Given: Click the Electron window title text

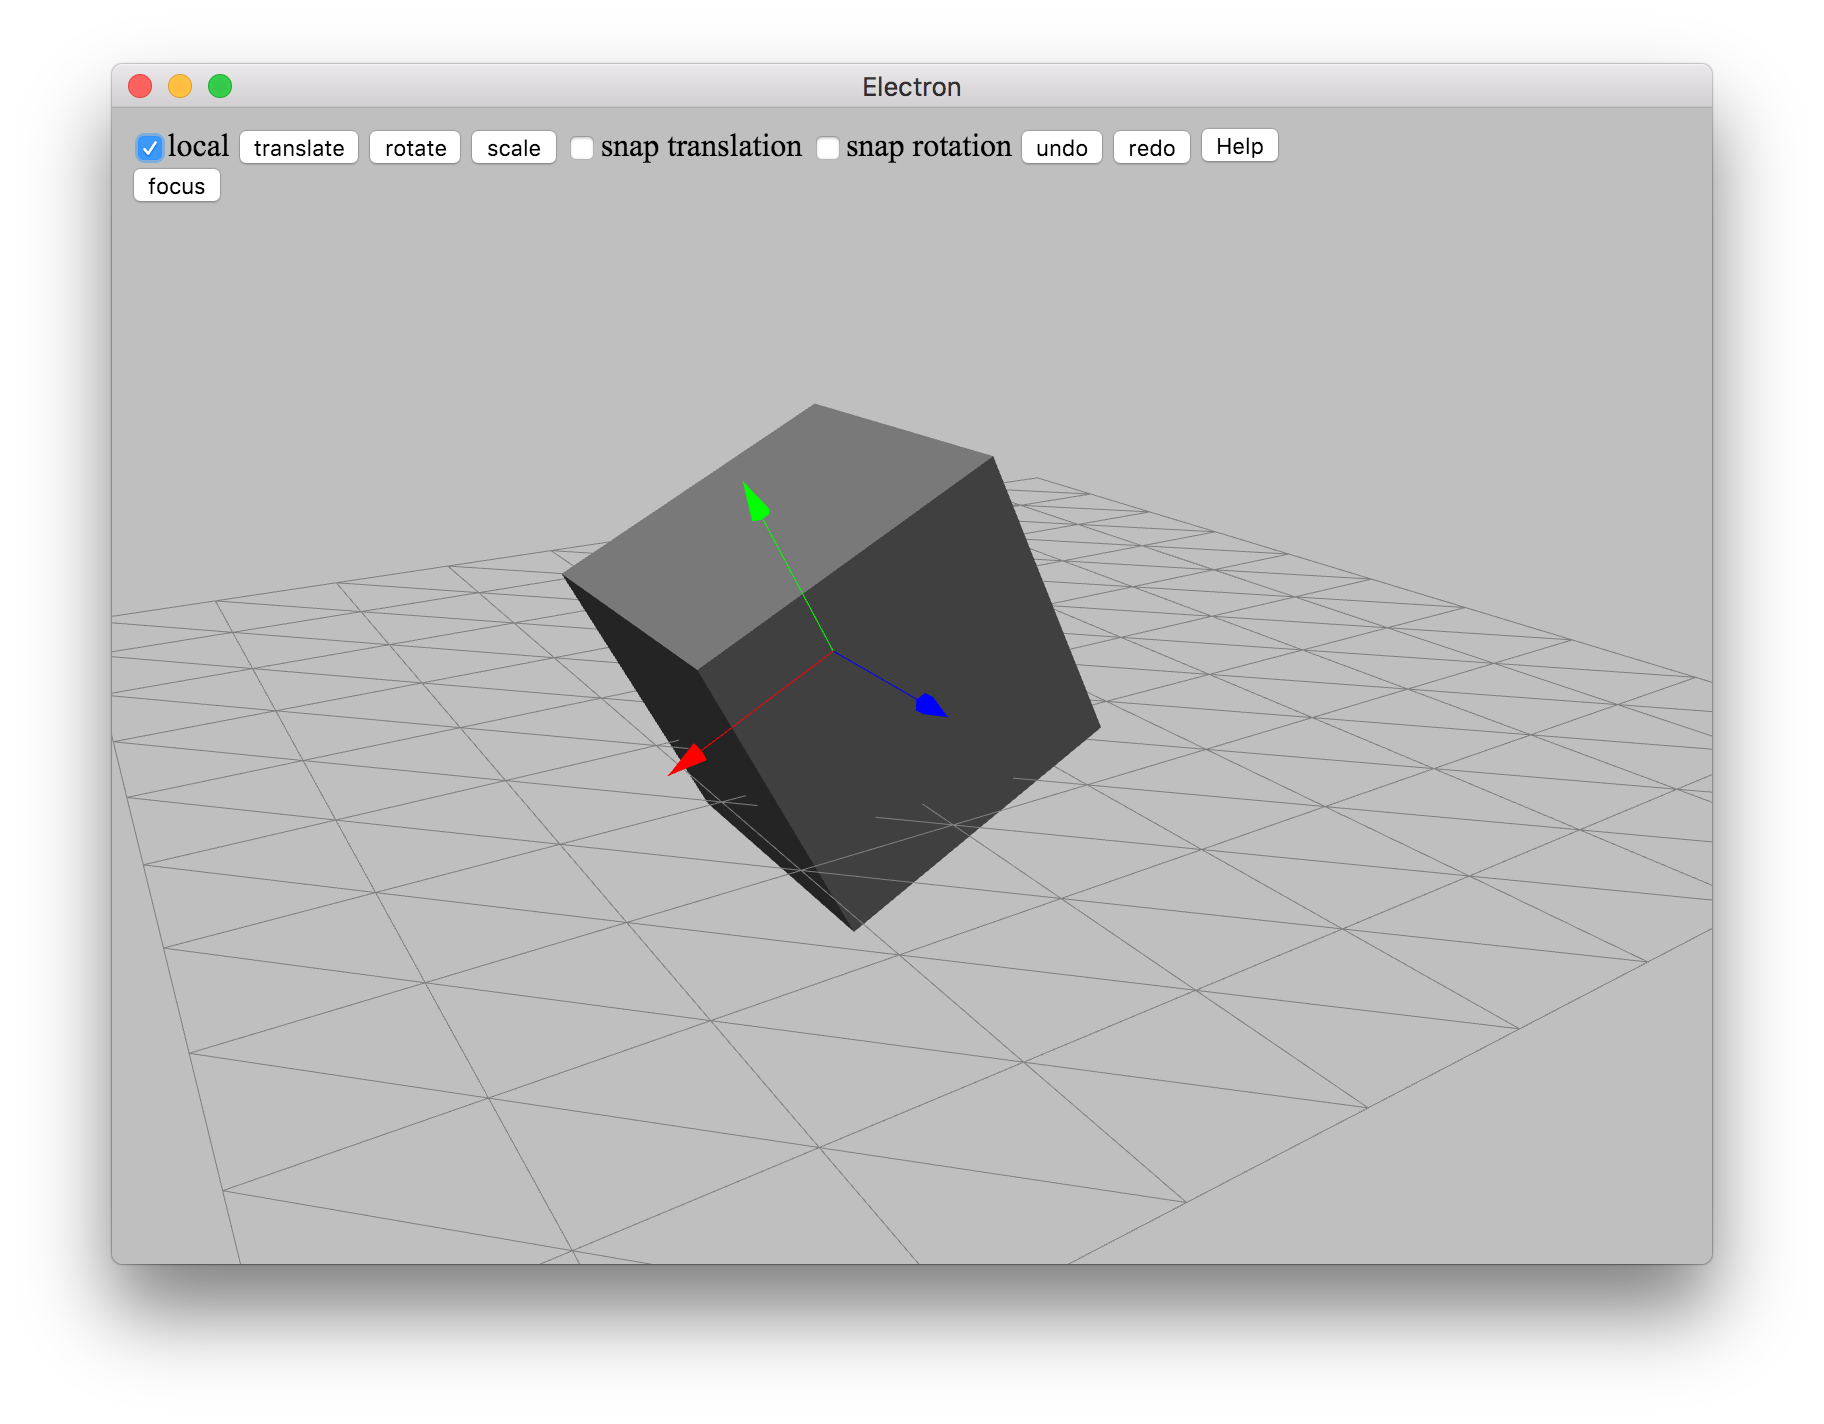Looking at the screenshot, I should coord(911,87).
